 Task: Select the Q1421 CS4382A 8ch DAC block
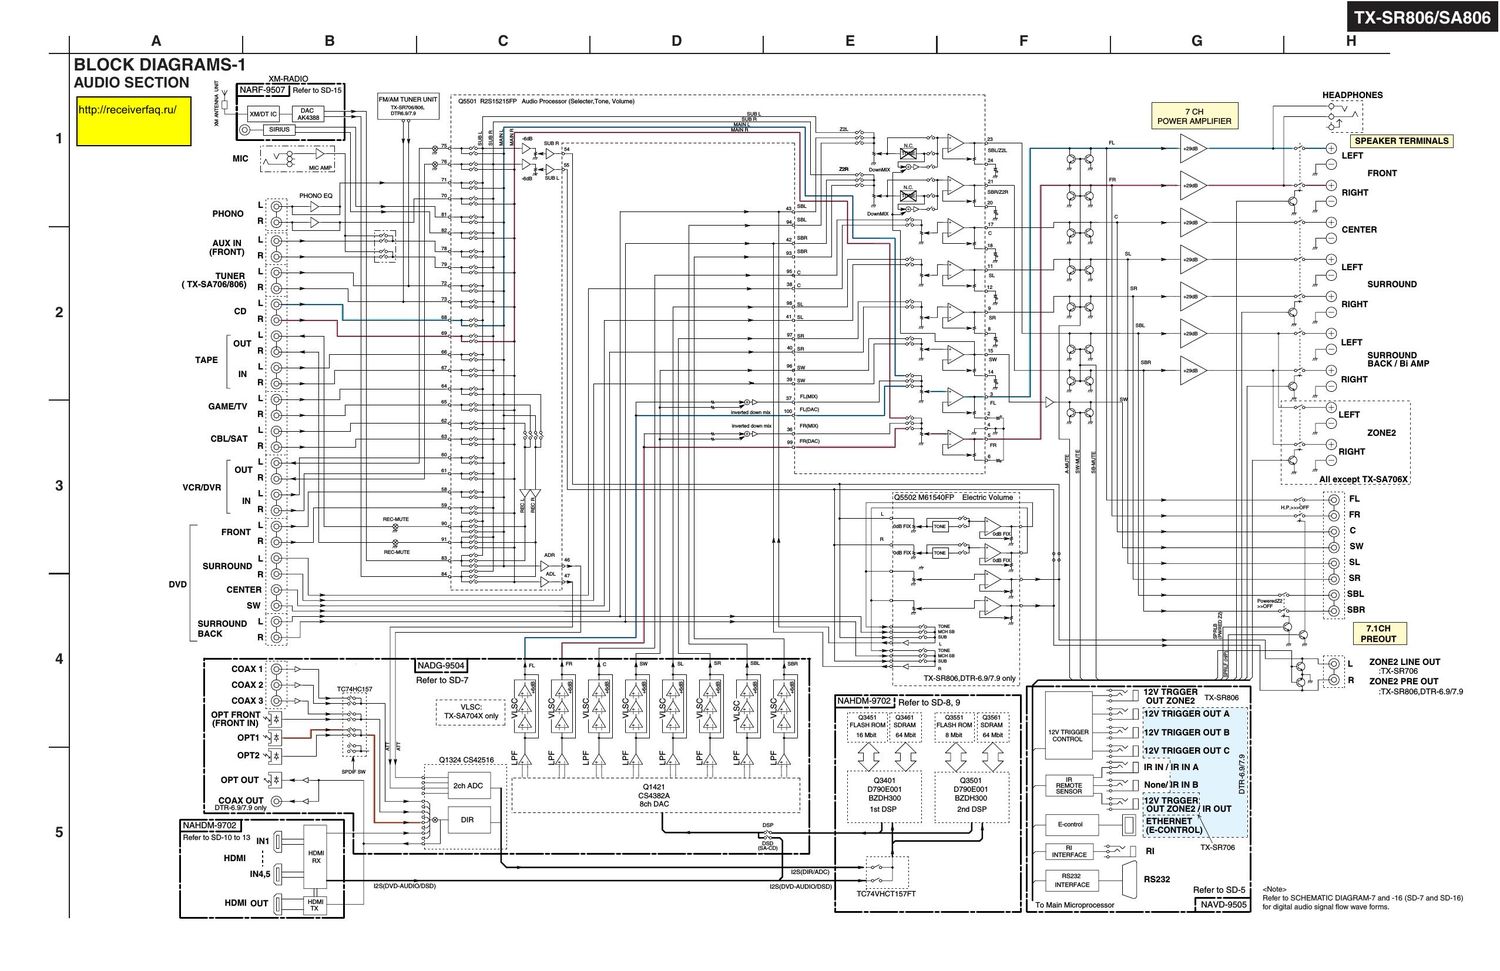coord(655,795)
